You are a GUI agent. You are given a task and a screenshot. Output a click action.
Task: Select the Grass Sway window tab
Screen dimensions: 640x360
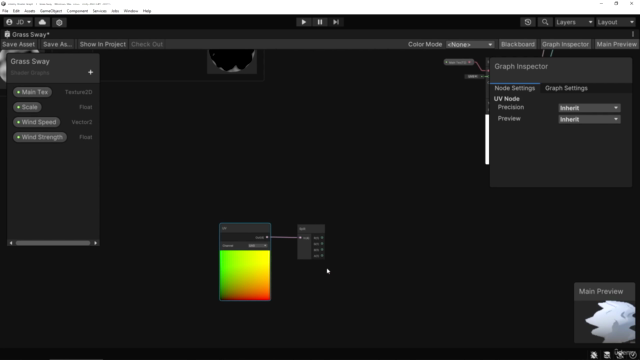point(27,35)
